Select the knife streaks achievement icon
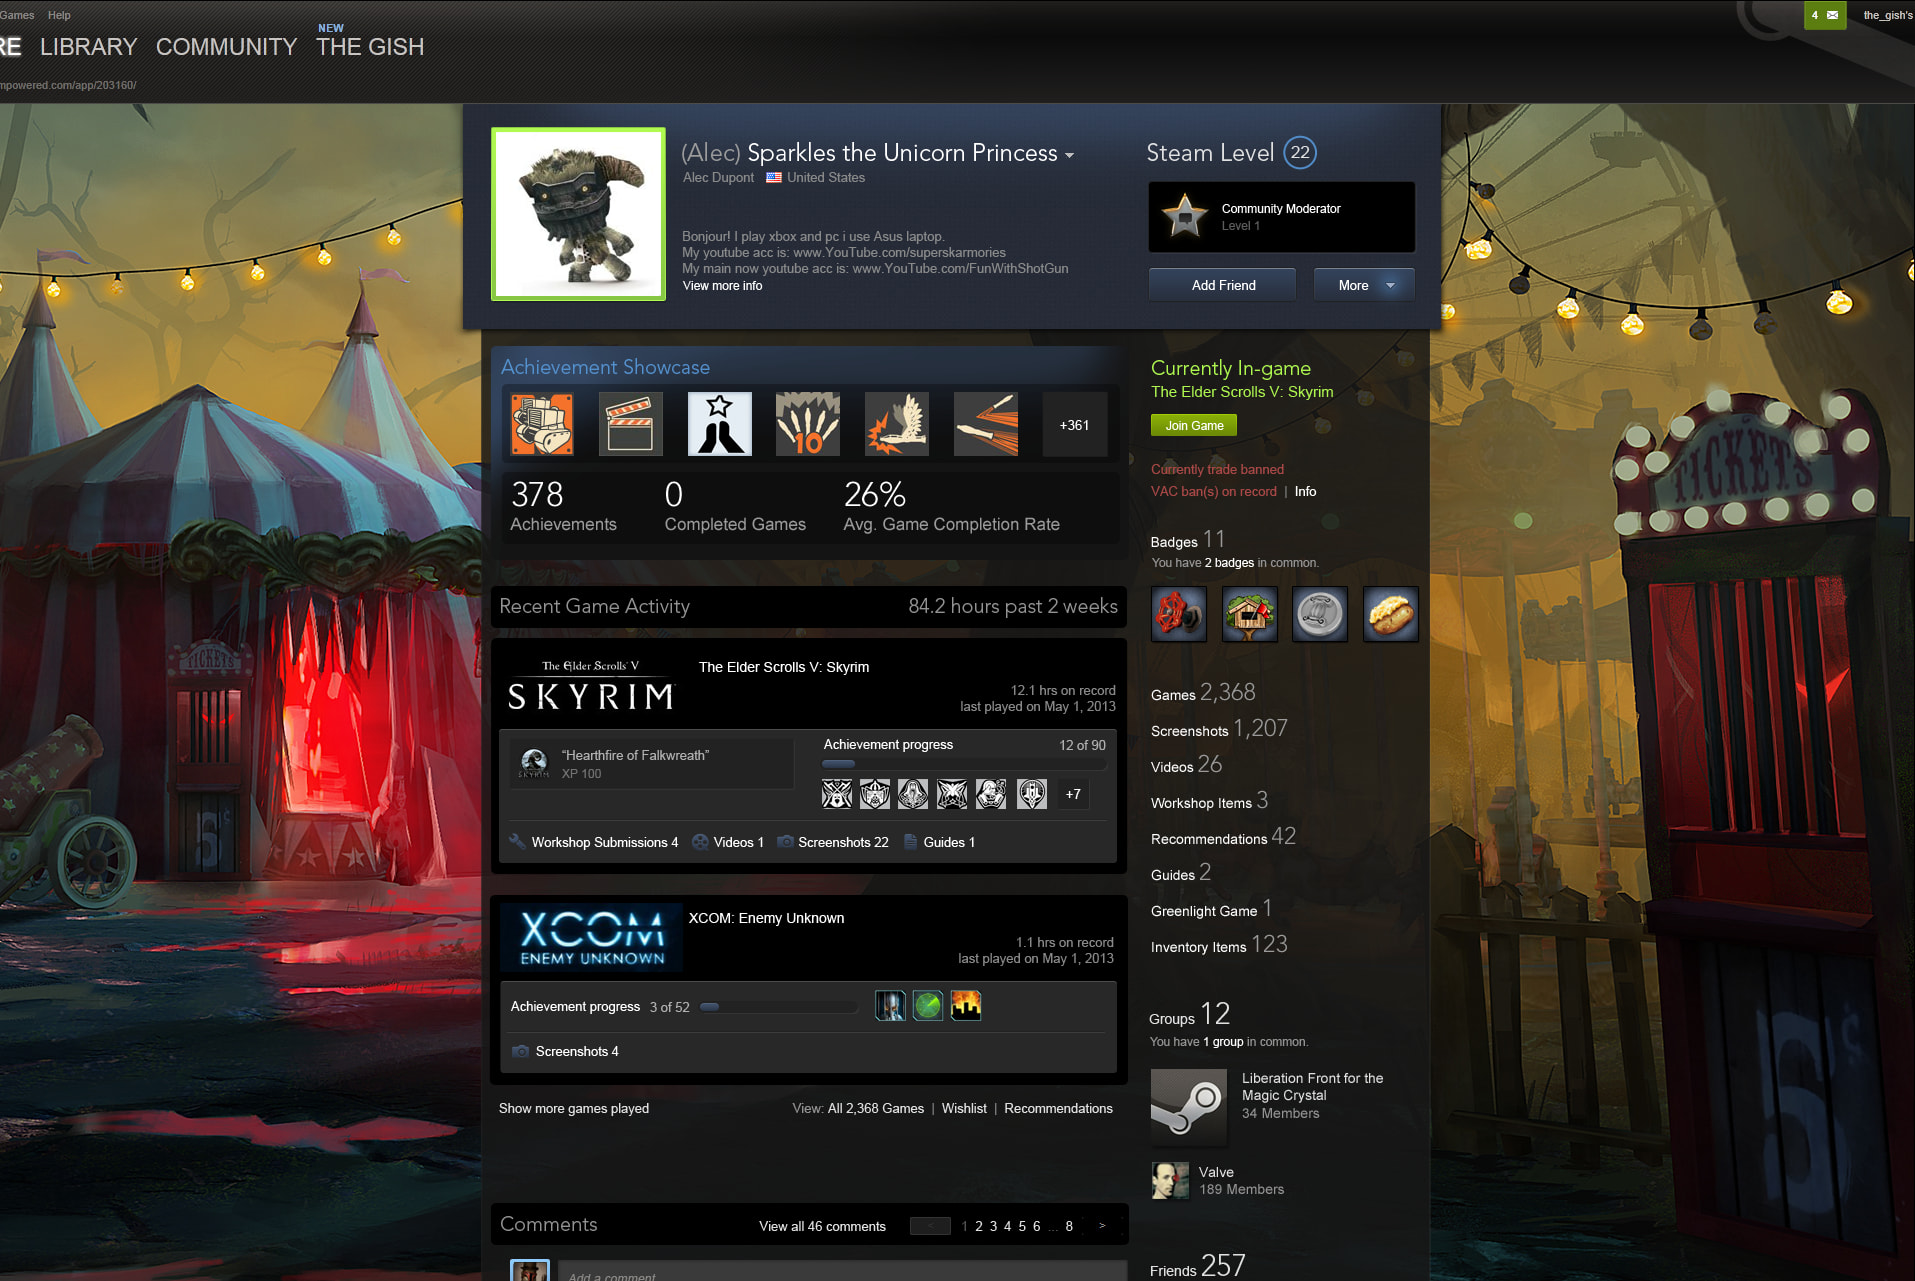 tap(986, 425)
